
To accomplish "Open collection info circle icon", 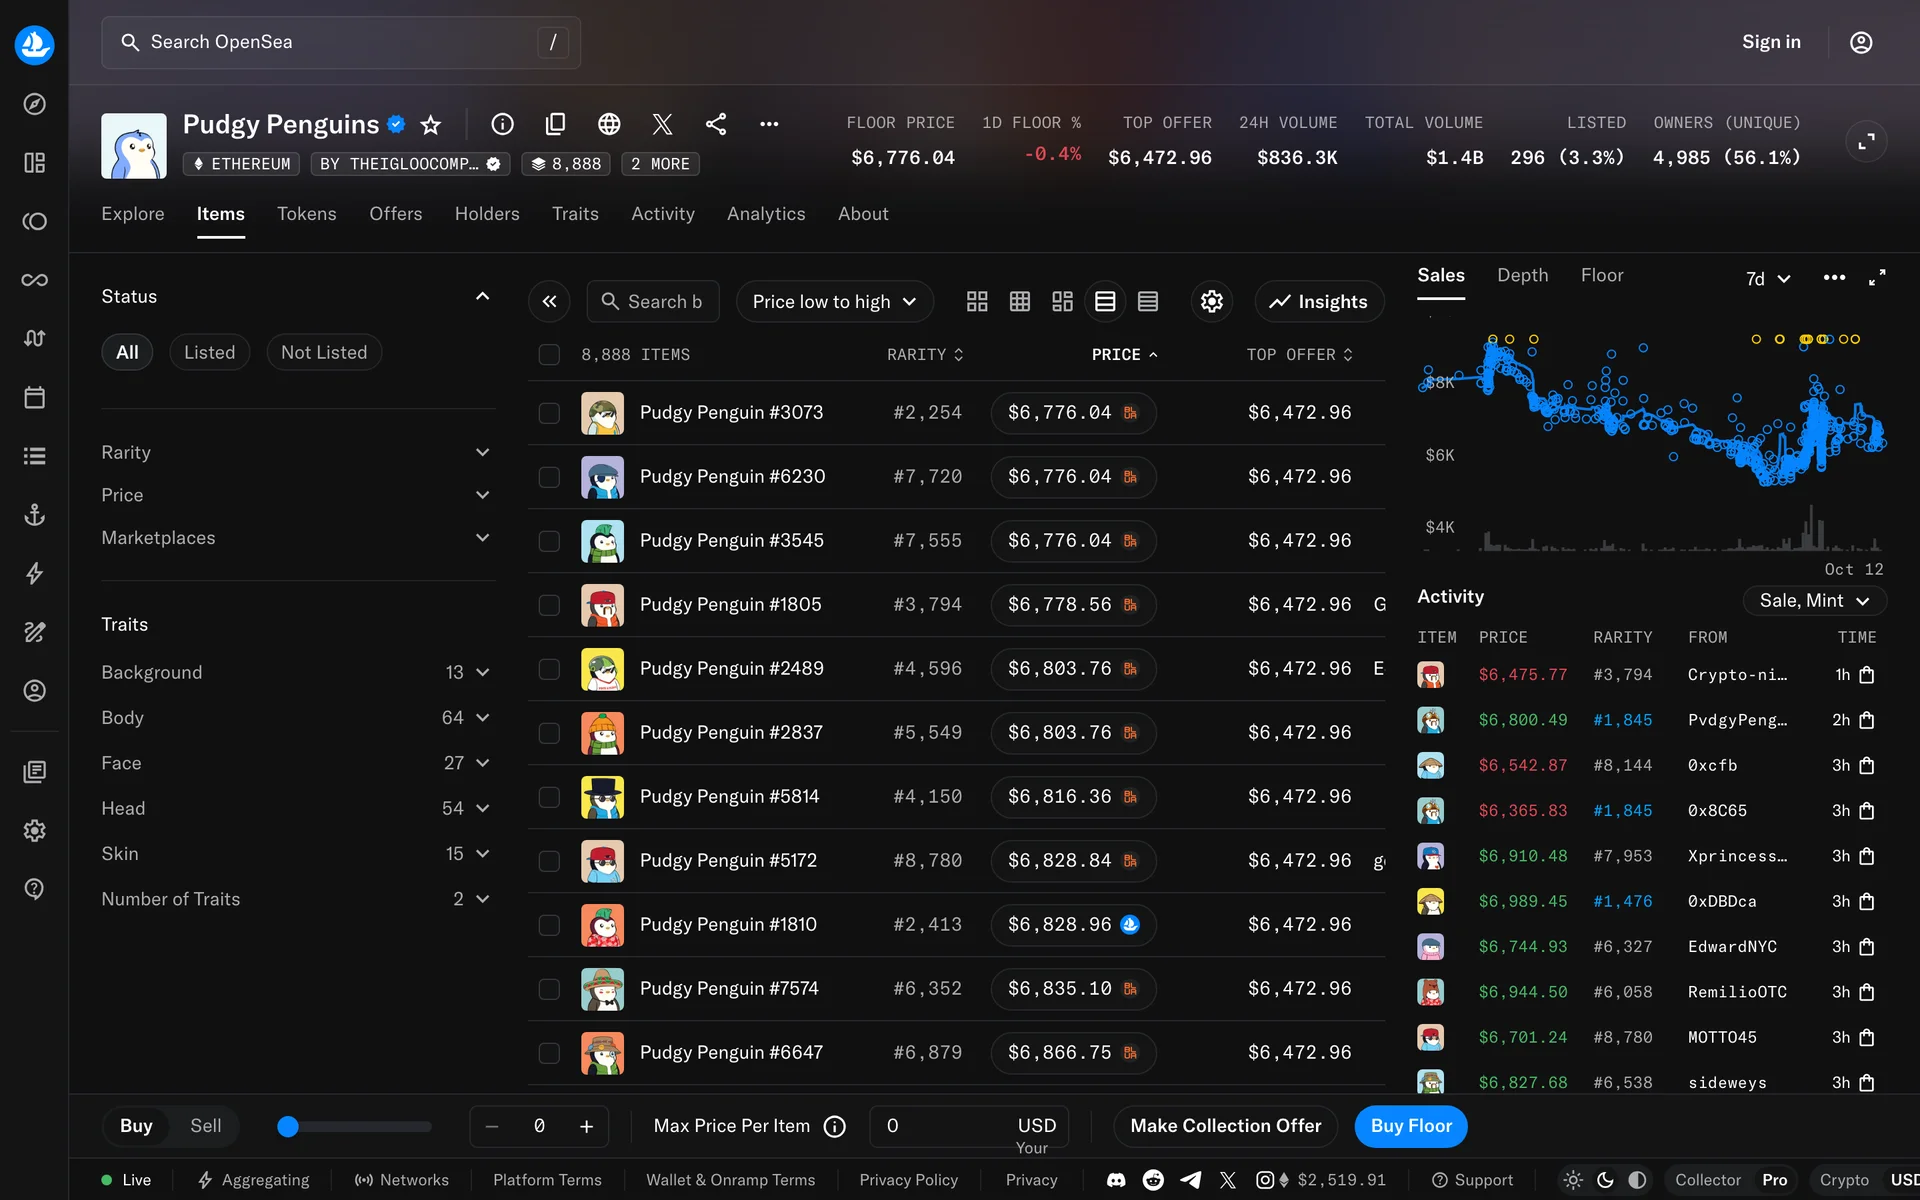I will pos(502,124).
